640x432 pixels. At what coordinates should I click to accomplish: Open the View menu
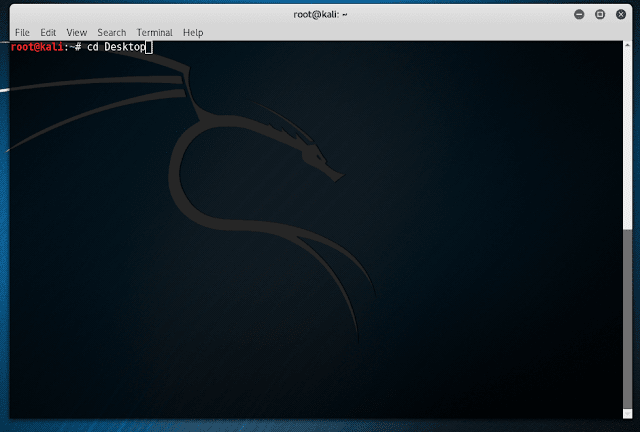tap(77, 32)
